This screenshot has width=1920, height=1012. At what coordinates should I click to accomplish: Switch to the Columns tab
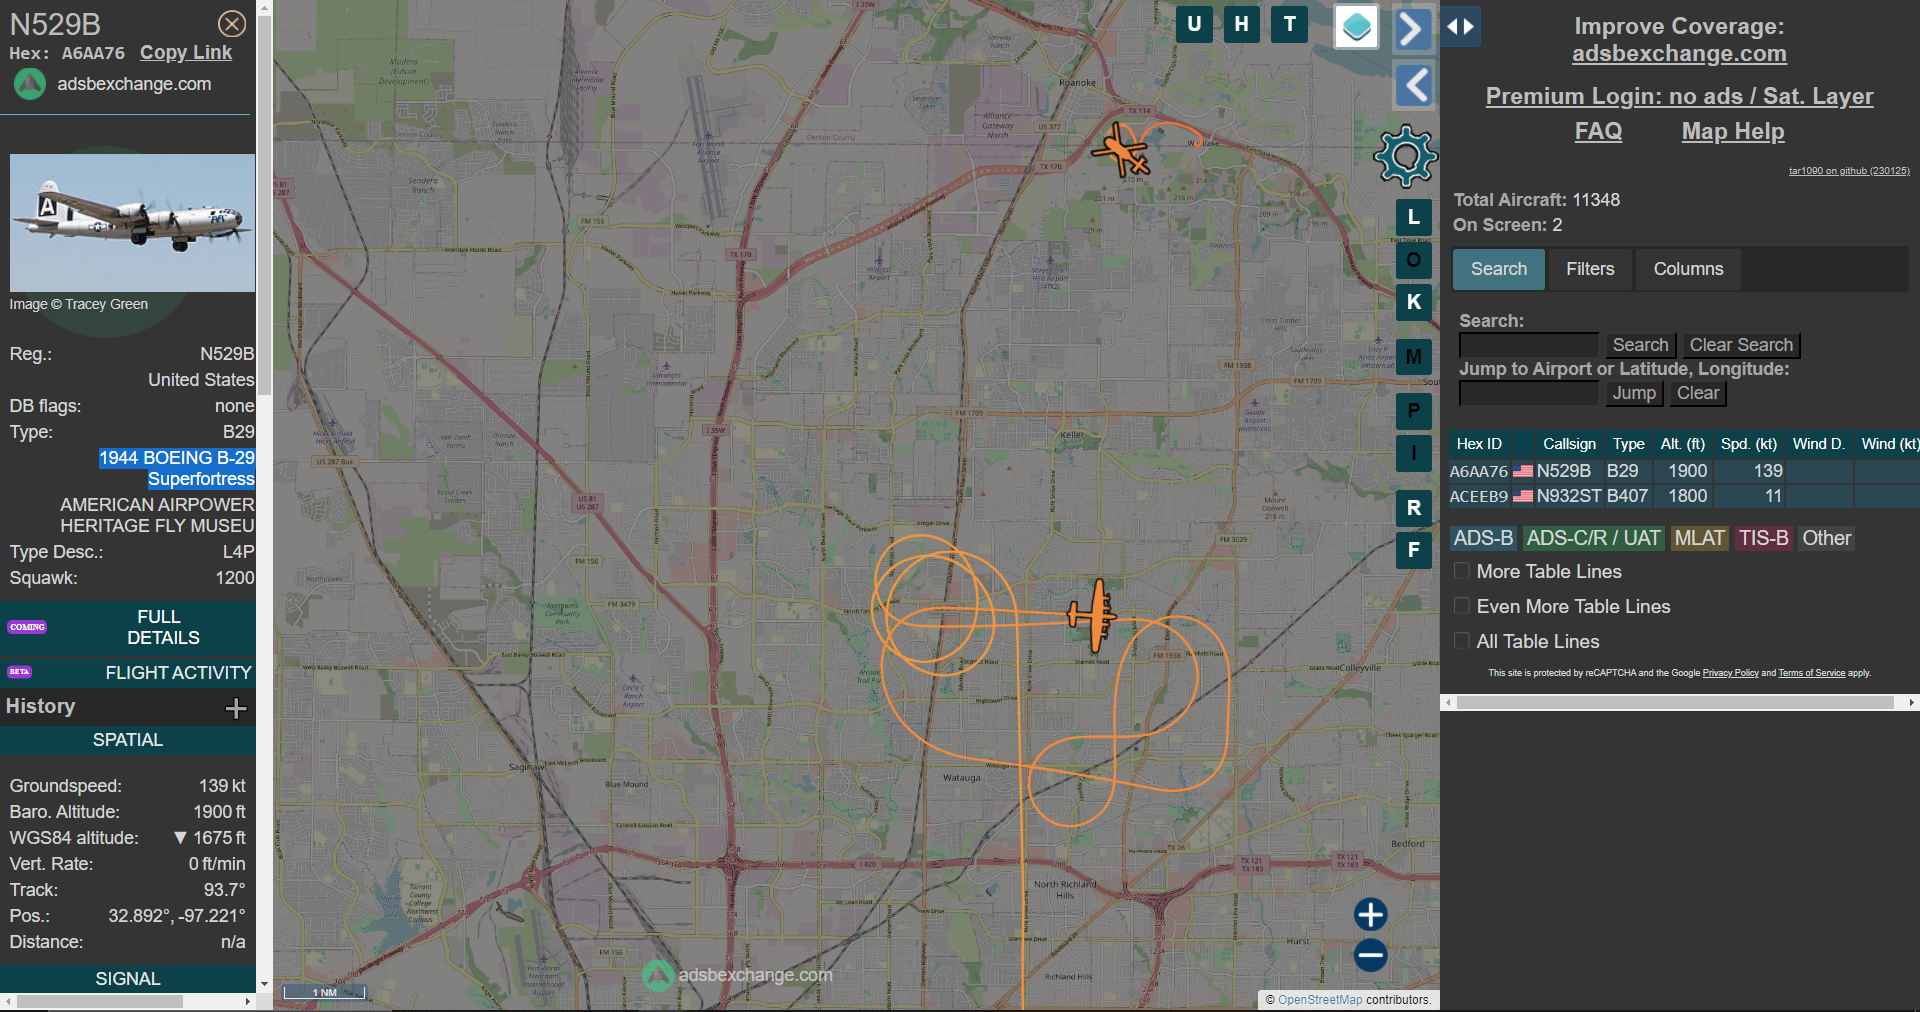tap(1688, 269)
